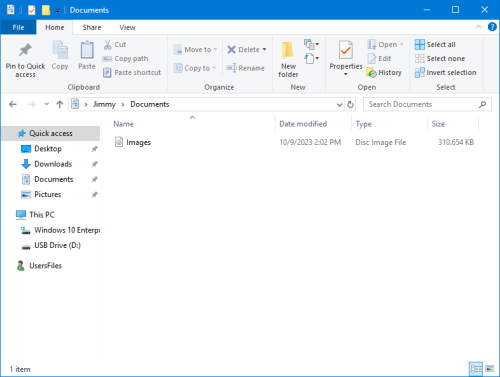
Task: Click the Forward navigation arrow
Action: pyautogui.click(x=31, y=105)
